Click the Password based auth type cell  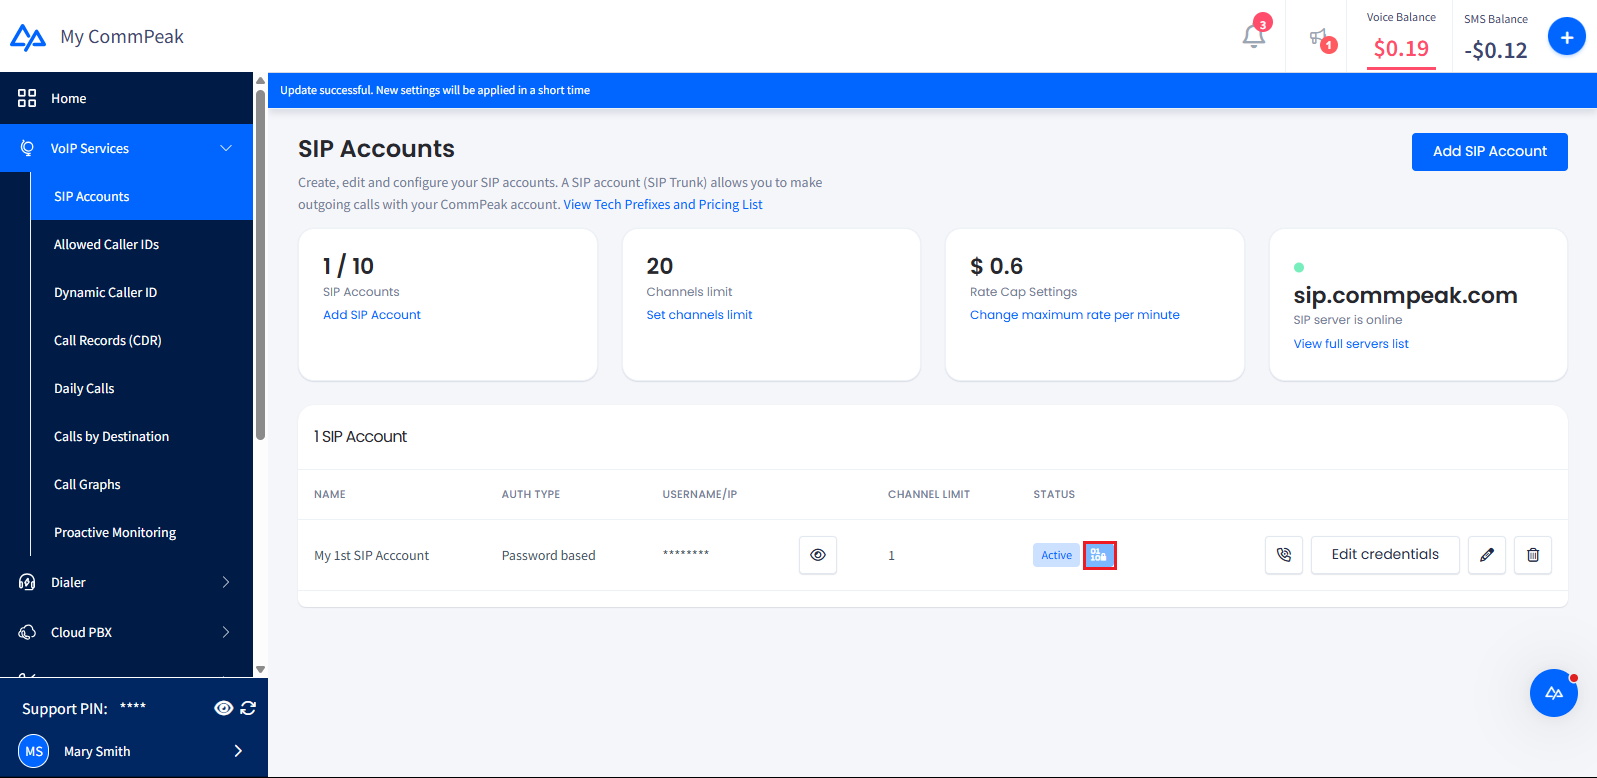[x=548, y=556]
